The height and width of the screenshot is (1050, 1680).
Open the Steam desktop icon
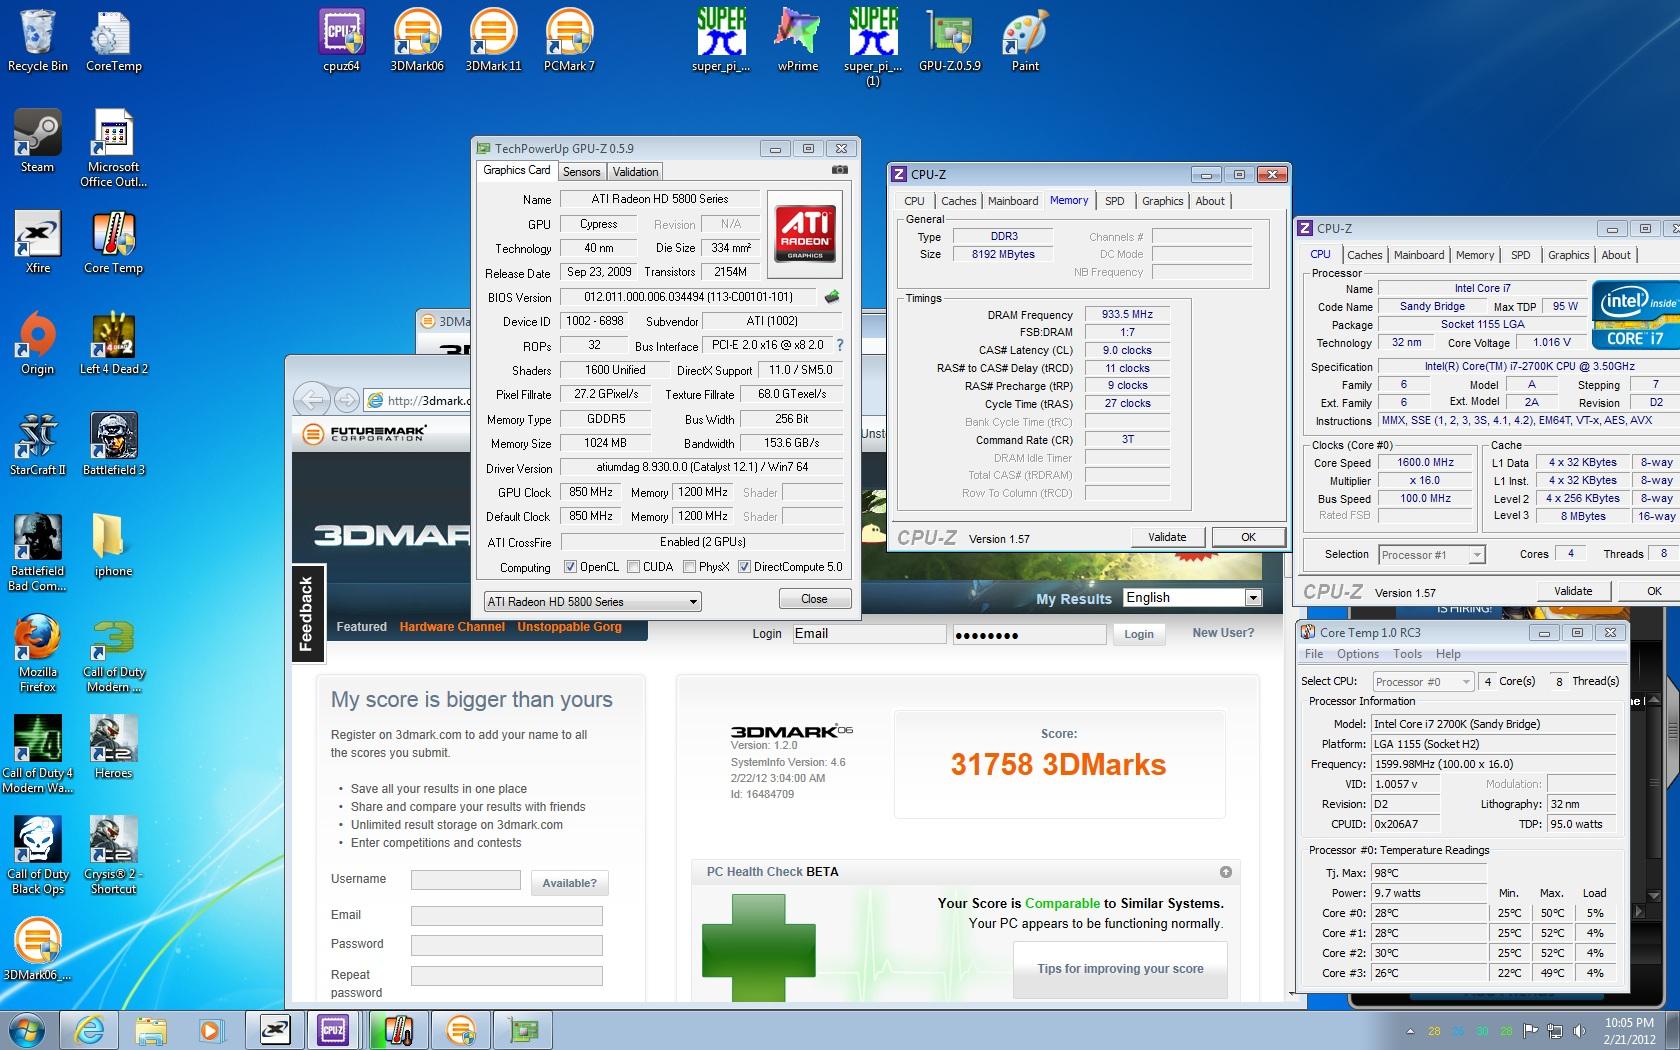click(38, 141)
